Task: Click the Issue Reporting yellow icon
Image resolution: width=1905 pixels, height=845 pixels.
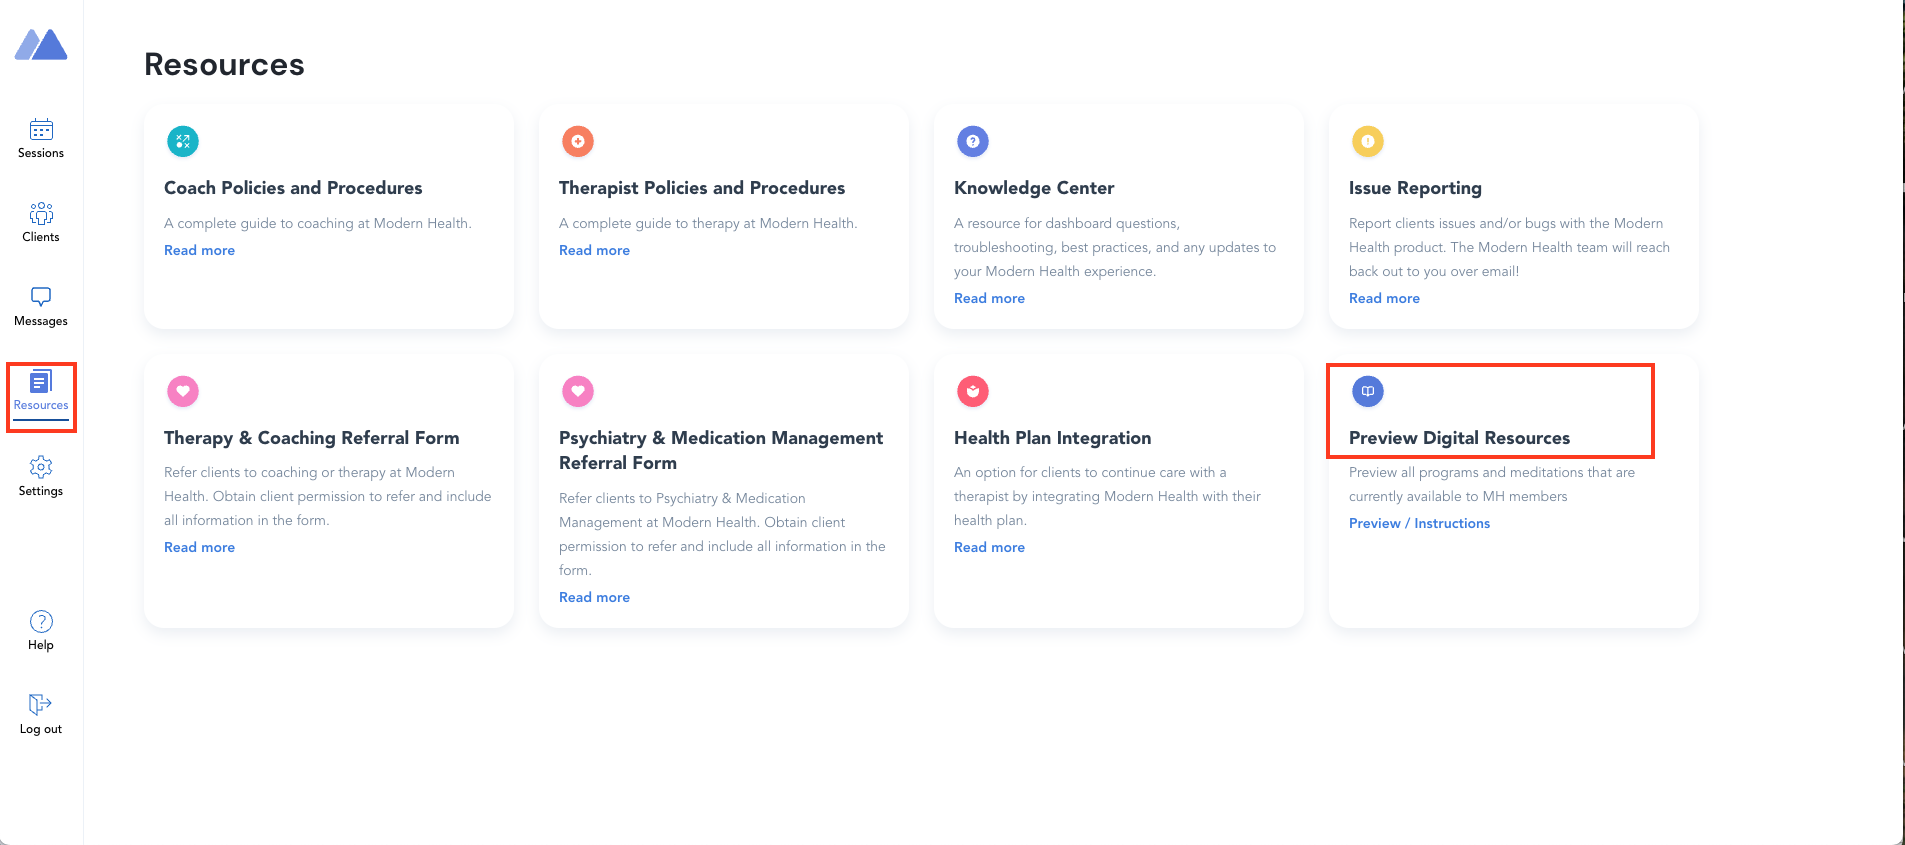Action: 1368,142
